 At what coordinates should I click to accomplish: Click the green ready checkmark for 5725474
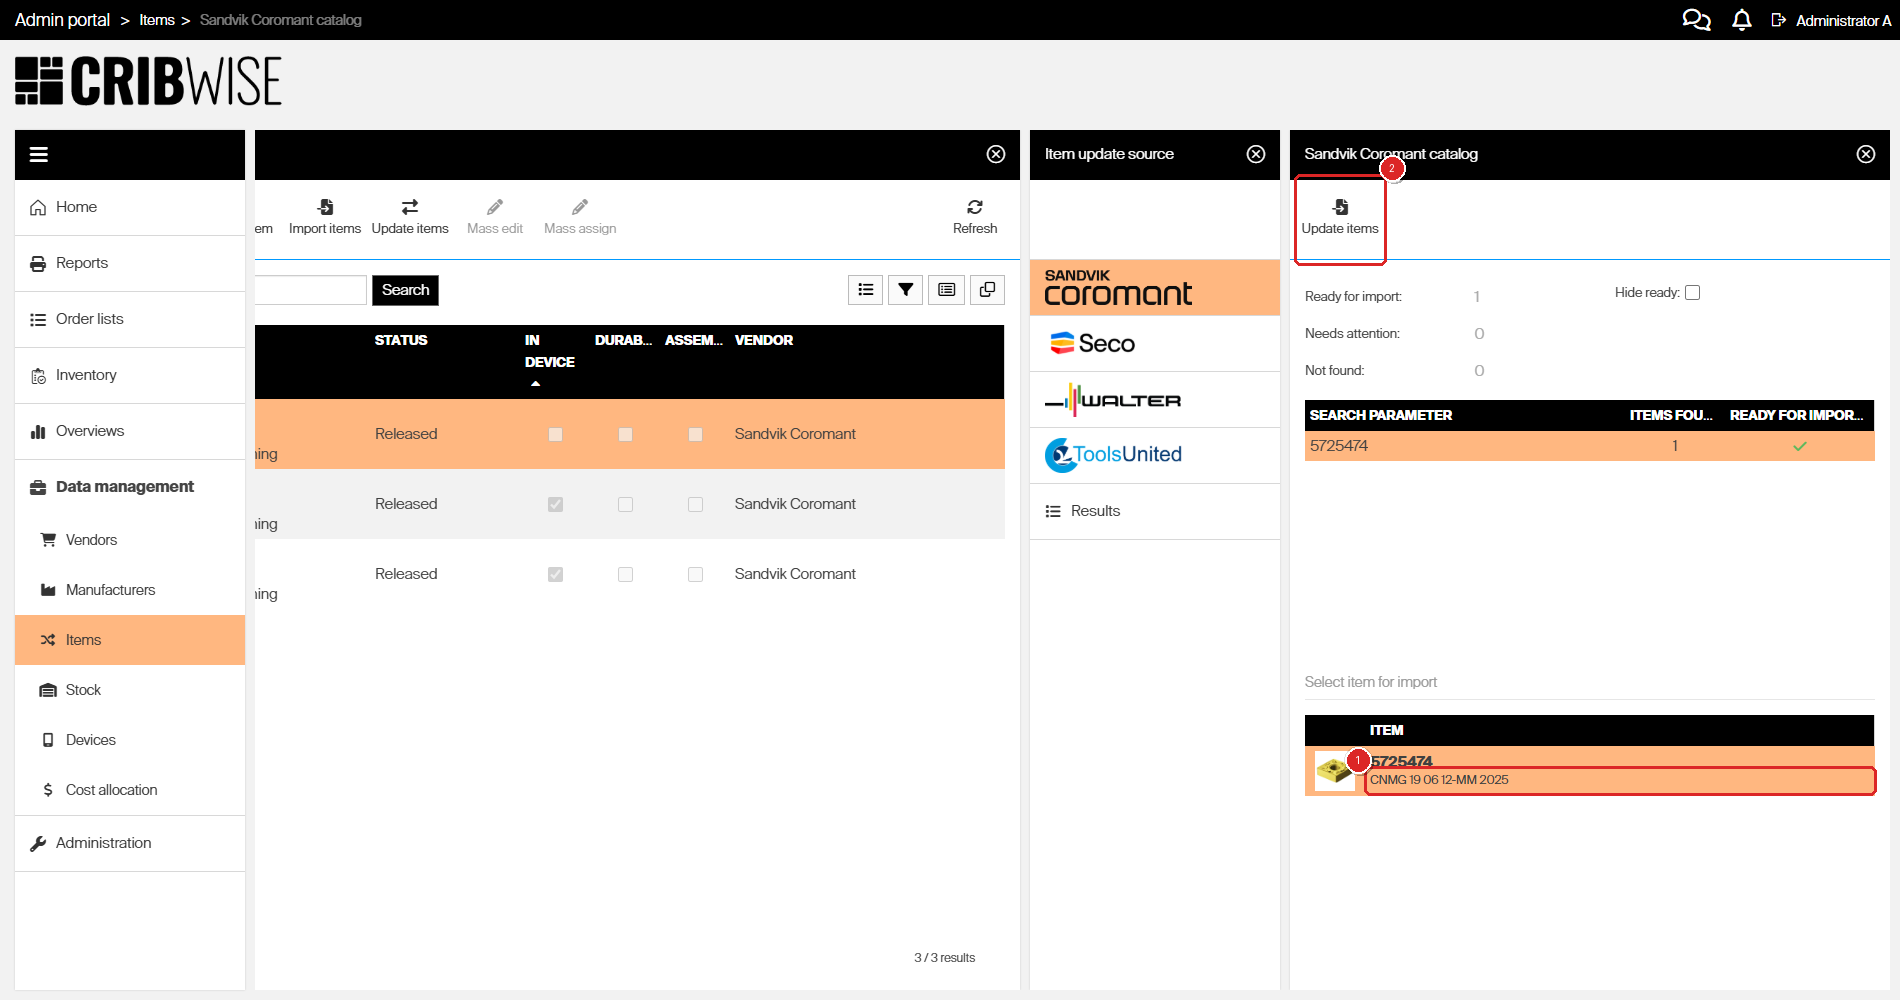(x=1800, y=446)
